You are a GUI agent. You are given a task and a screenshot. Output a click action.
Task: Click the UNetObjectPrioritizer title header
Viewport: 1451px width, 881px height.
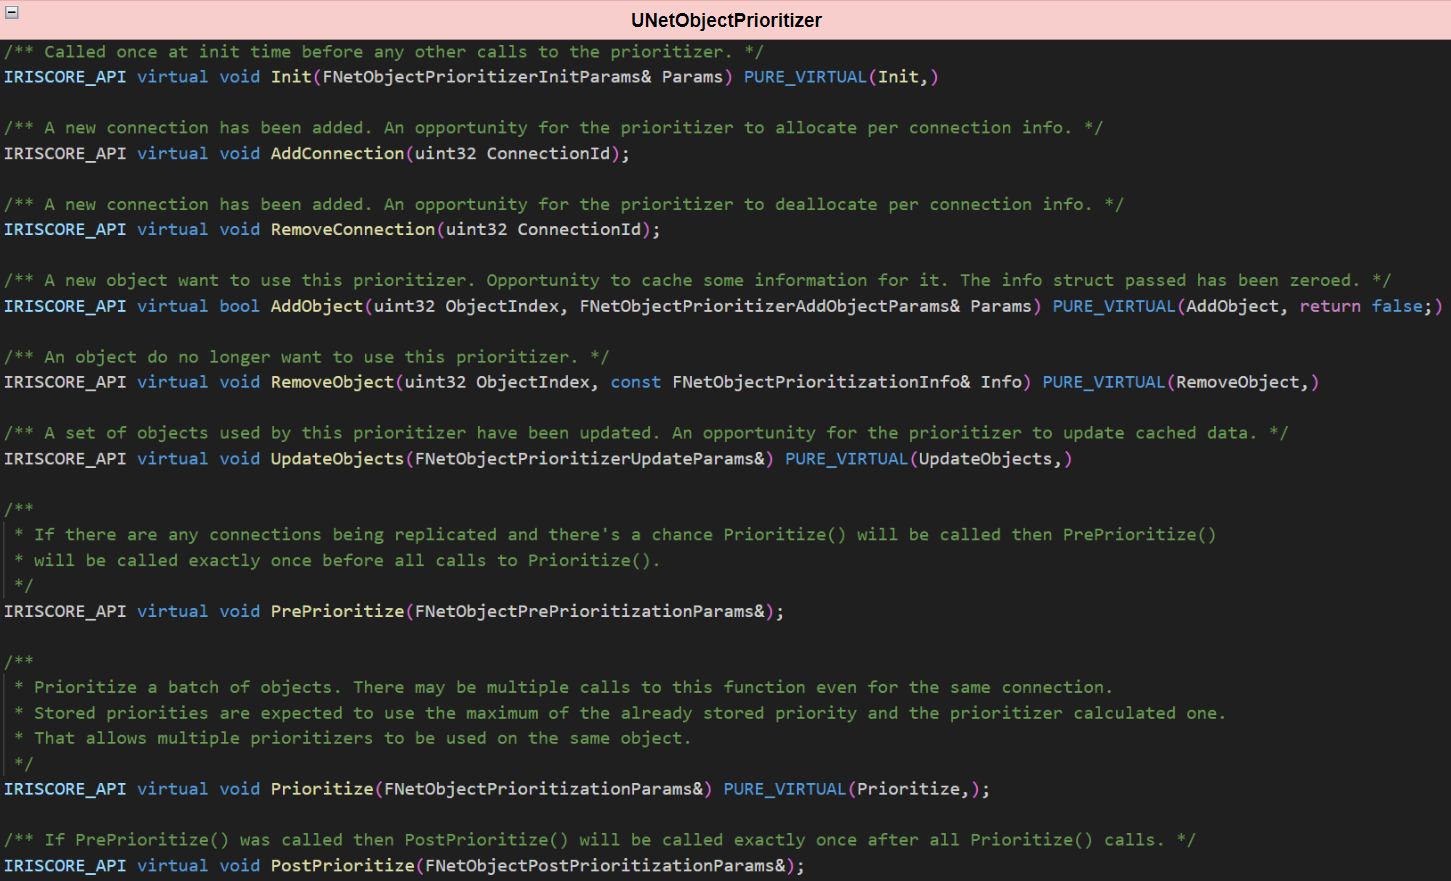pyautogui.click(x=726, y=20)
